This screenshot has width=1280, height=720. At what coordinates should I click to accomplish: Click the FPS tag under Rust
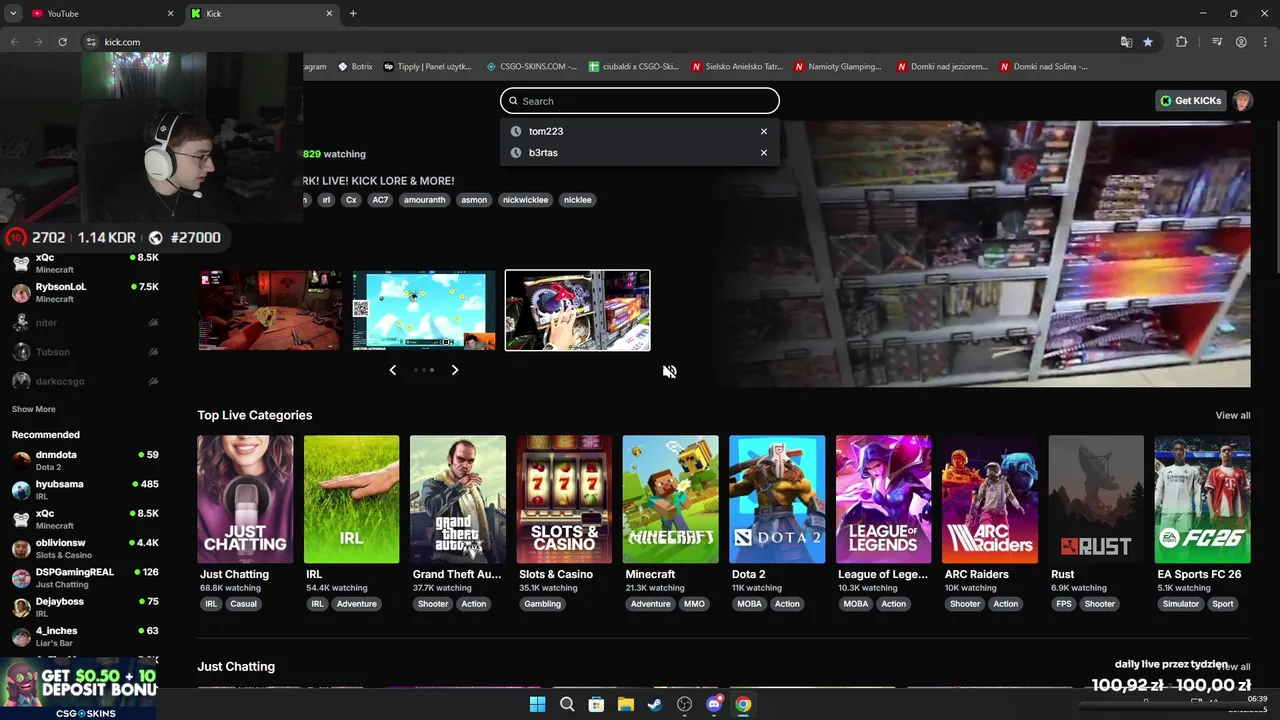tap(1063, 604)
